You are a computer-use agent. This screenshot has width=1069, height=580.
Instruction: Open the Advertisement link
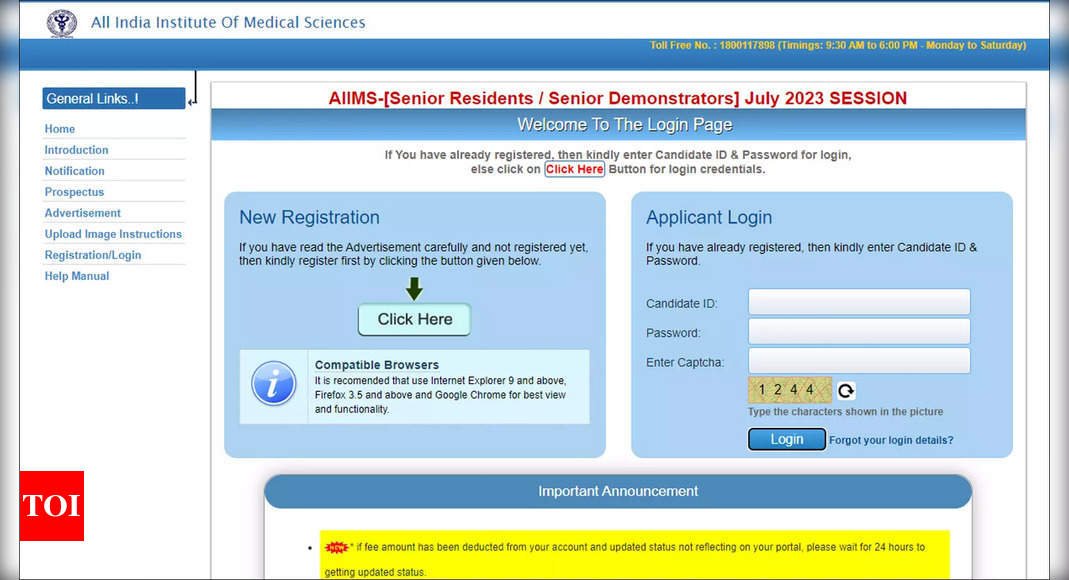point(82,213)
